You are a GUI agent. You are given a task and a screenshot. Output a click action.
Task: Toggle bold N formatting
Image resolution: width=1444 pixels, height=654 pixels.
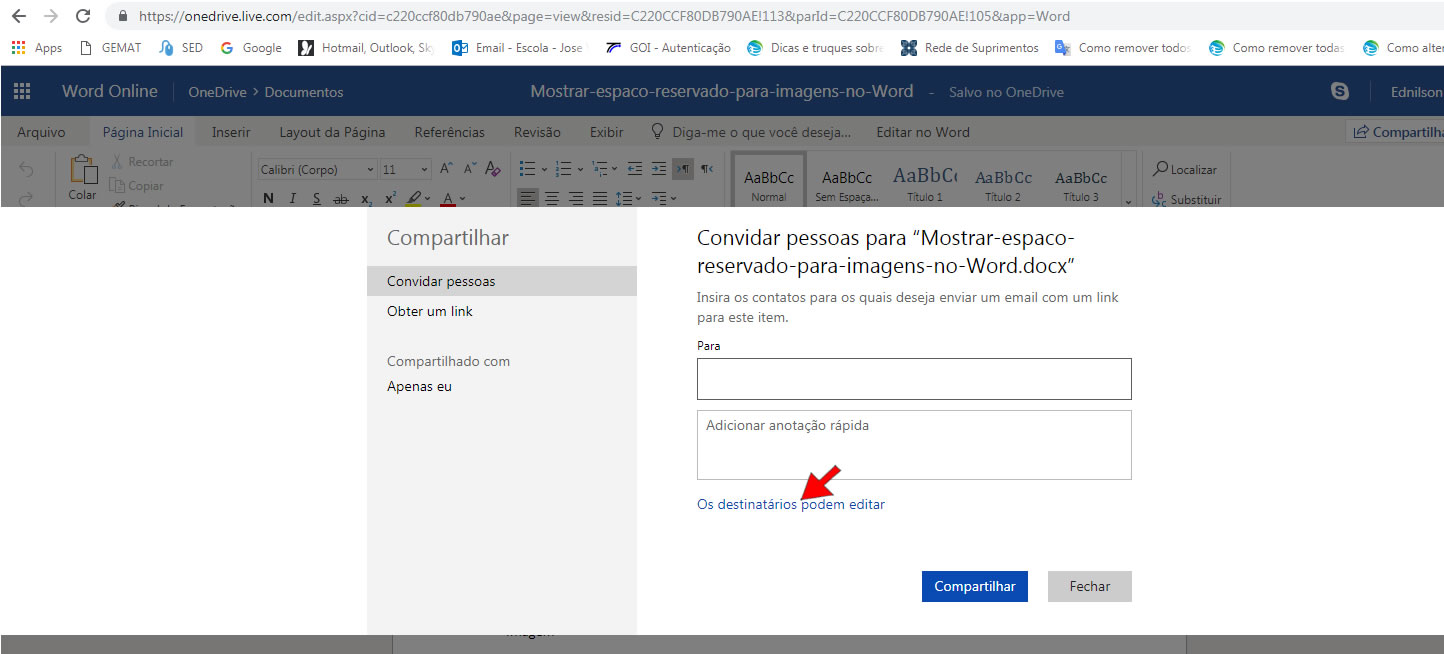[268, 198]
